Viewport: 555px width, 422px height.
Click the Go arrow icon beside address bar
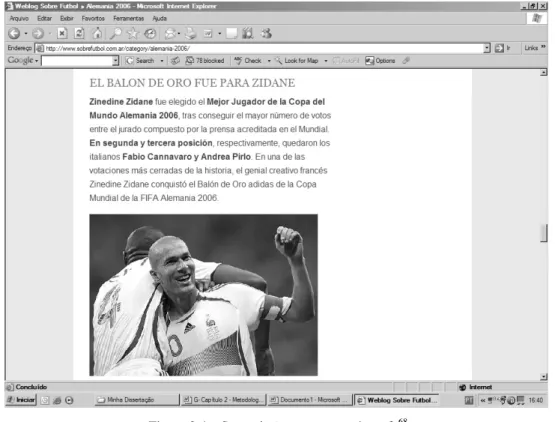pos(499,48)
